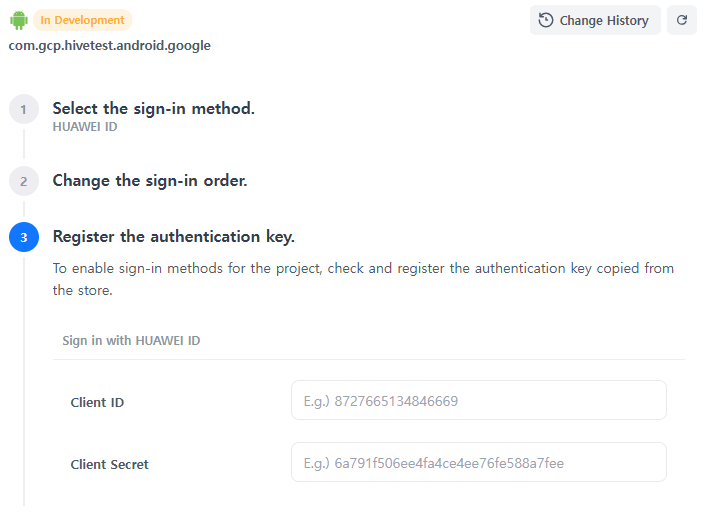Click the Client ID field label
Screen dimensions: 715x515
[x=97, y=403]
